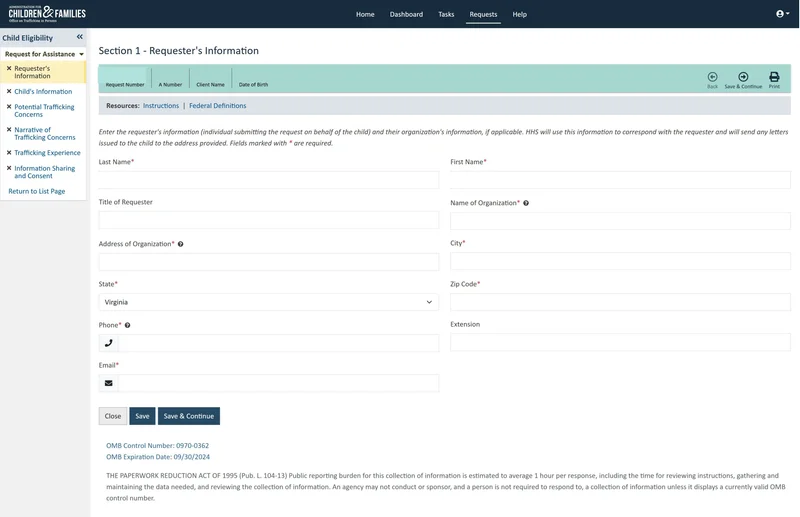Open the Tasks menu item
Viewport: 800px width, 517px height.
tap(446, 14)
